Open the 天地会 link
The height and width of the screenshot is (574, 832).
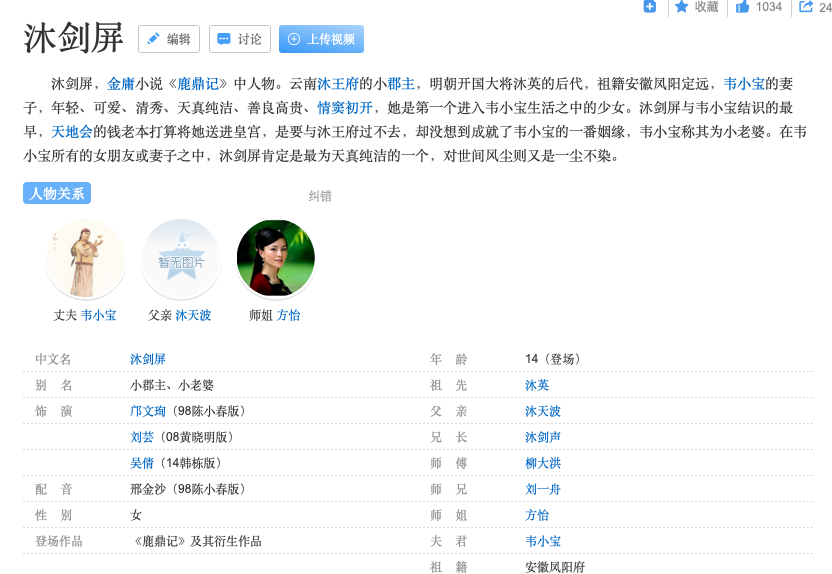(x=72, y=132)
